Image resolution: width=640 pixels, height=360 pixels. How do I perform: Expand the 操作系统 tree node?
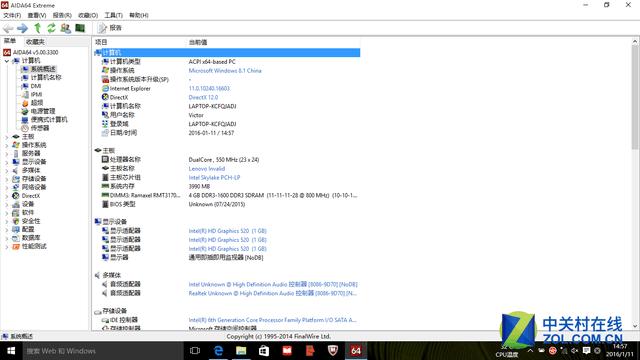click(x=7, y=145)
